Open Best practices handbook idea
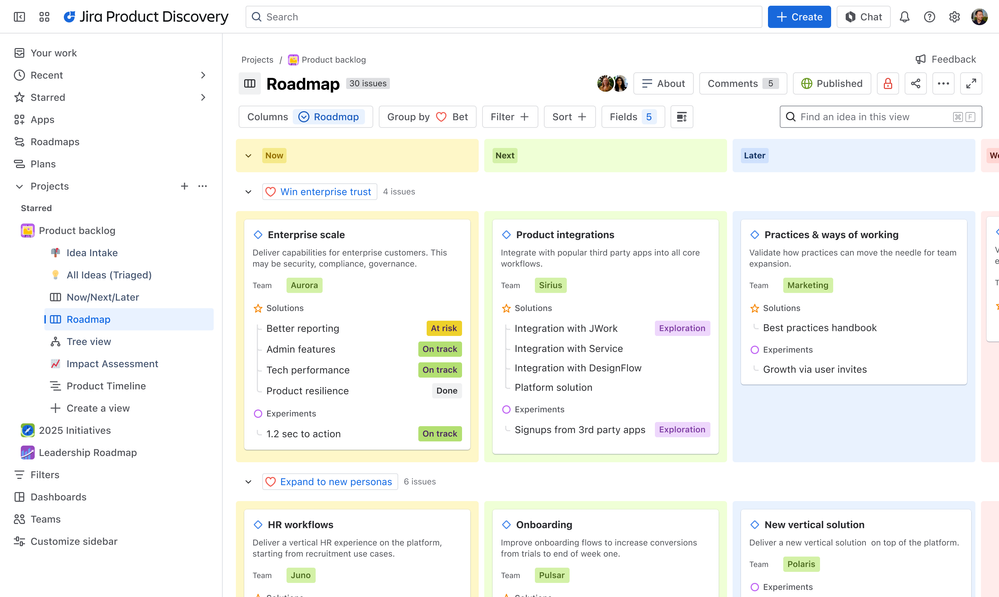Viewport: 999px width, 597px height. click(x=819, y=328)
